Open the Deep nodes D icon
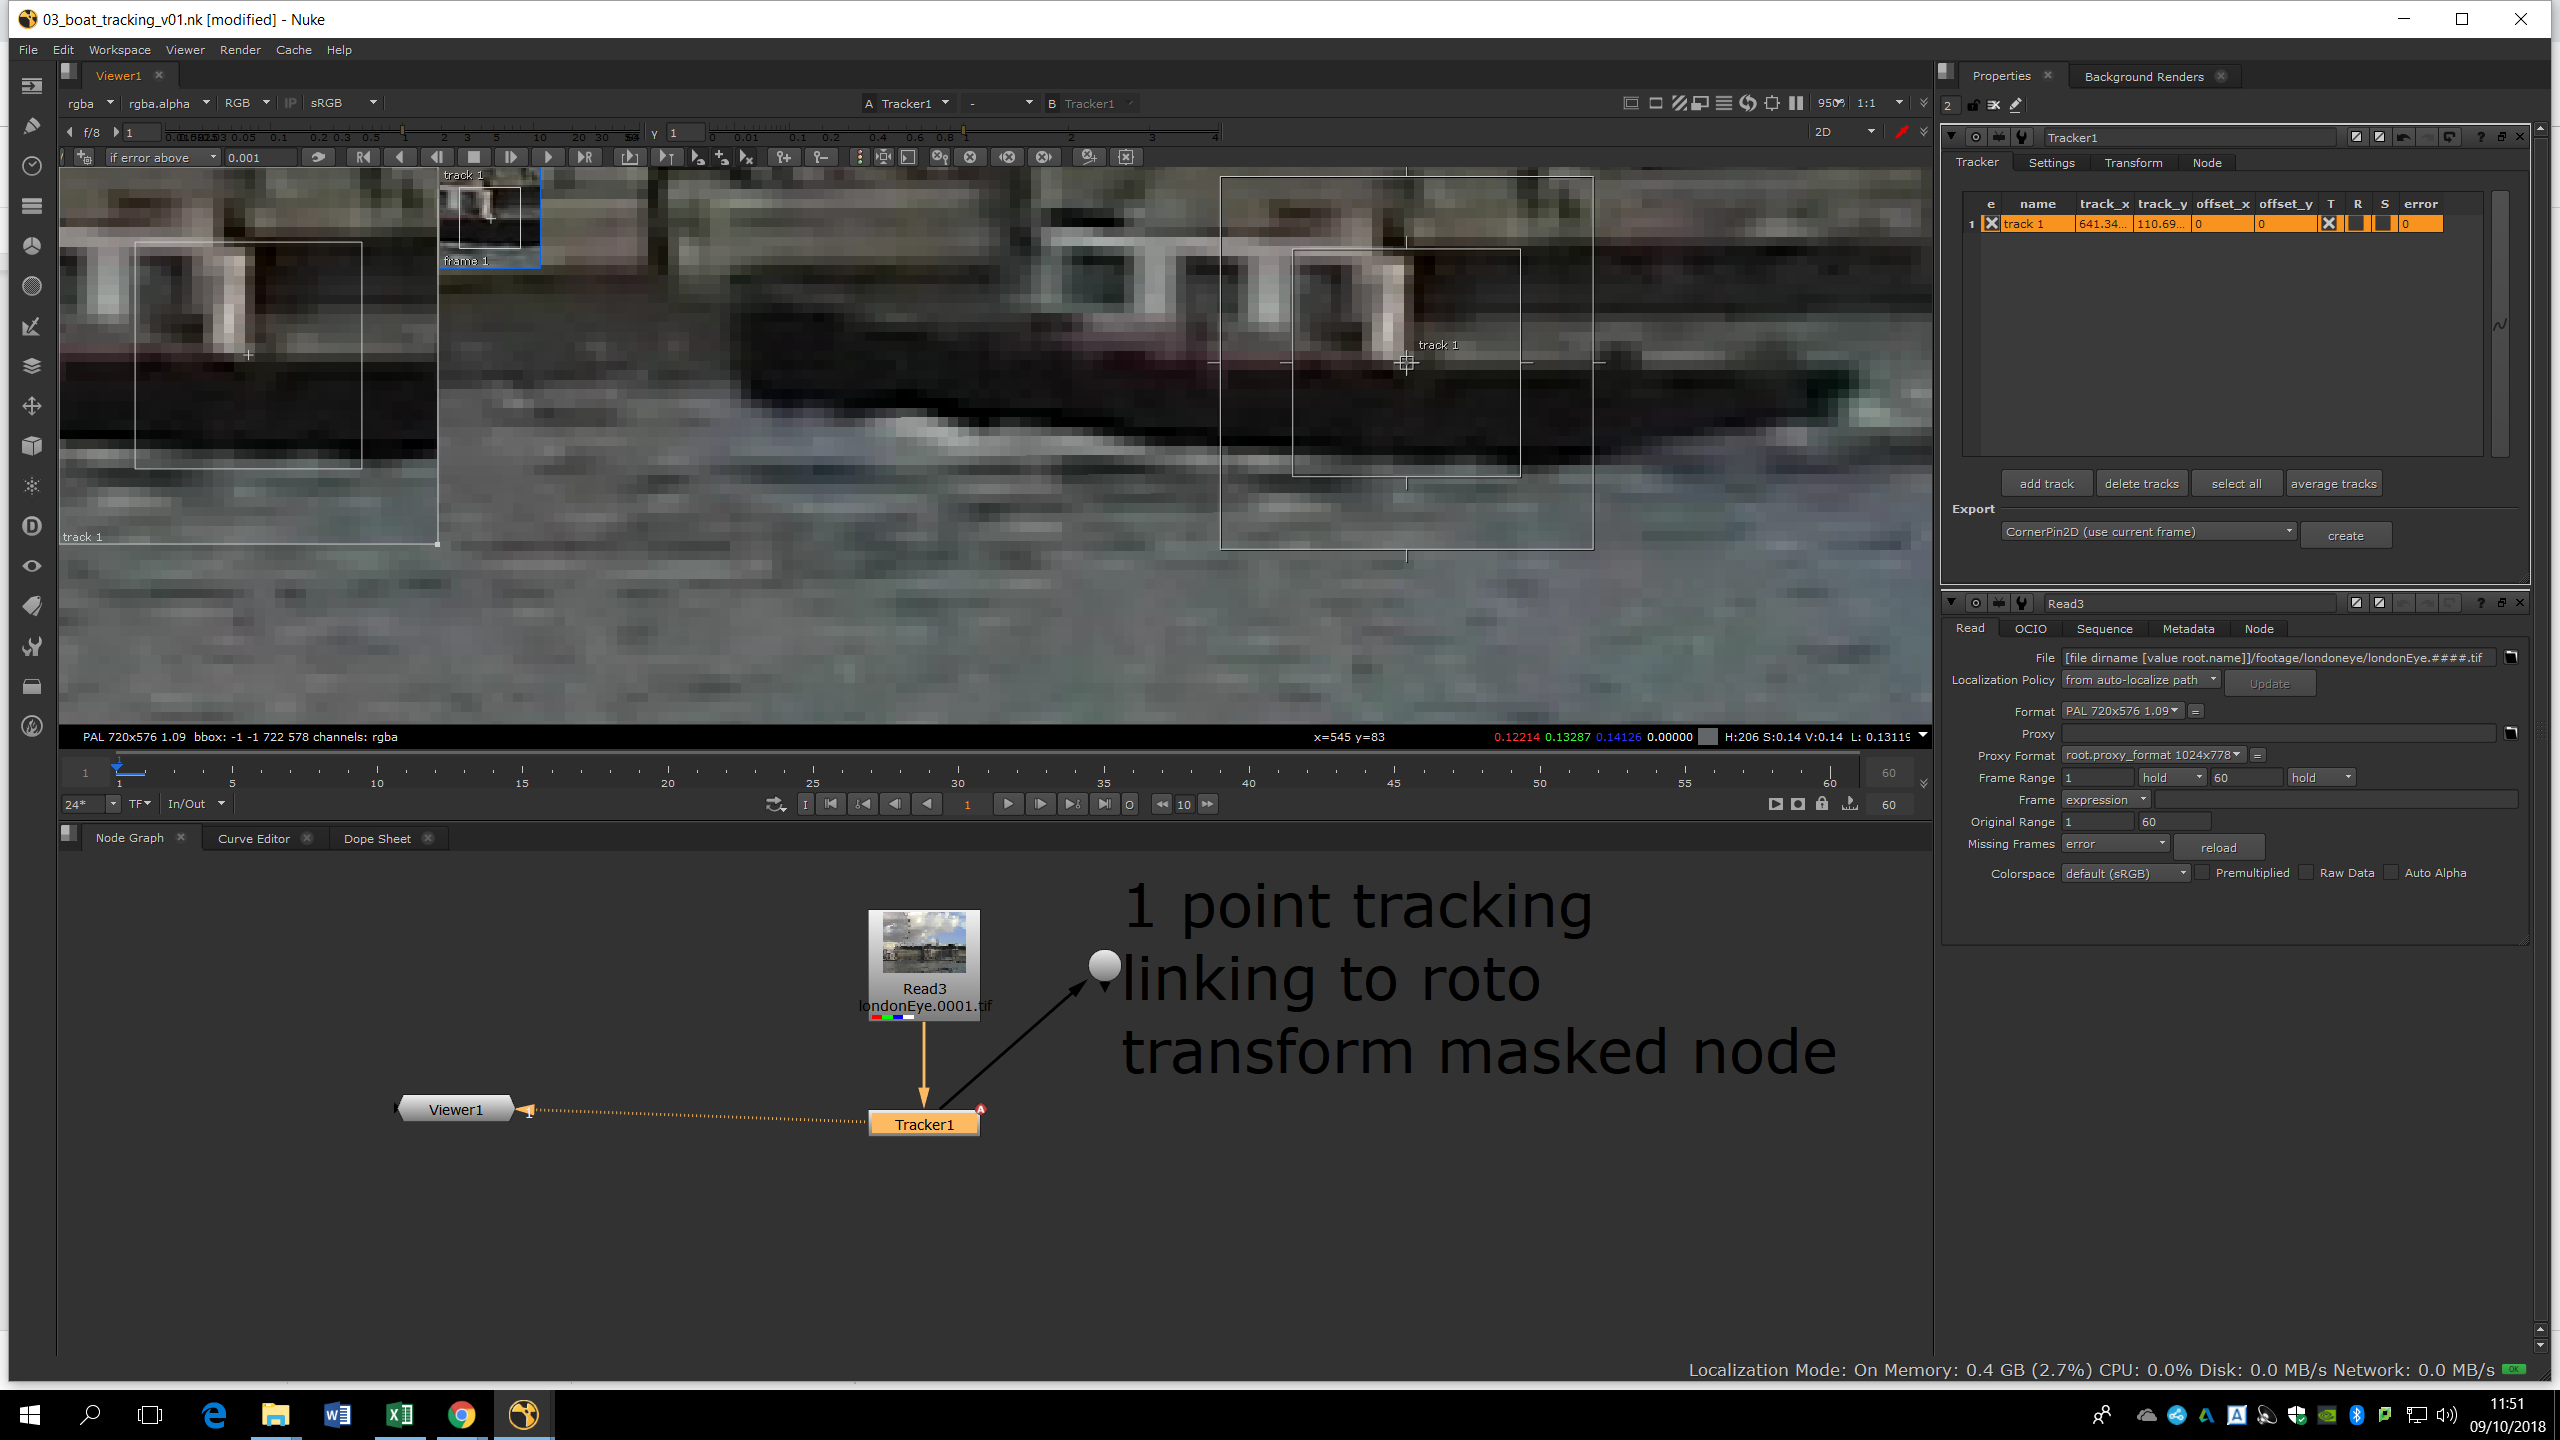2560x1440 pixels. point(31,526)
